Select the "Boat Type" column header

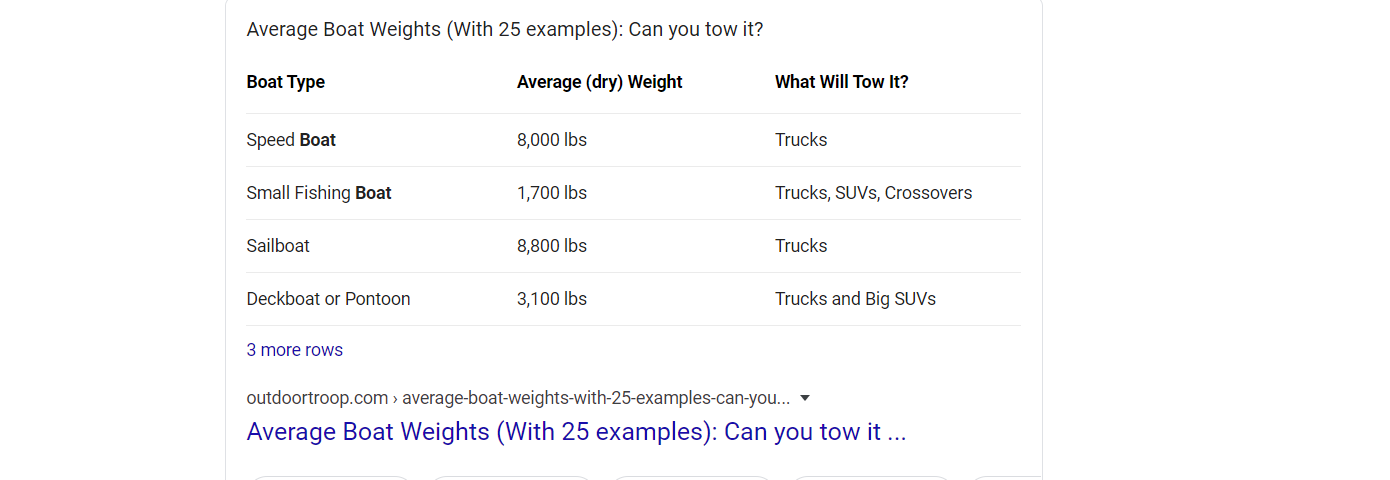(x=285, y=82)
